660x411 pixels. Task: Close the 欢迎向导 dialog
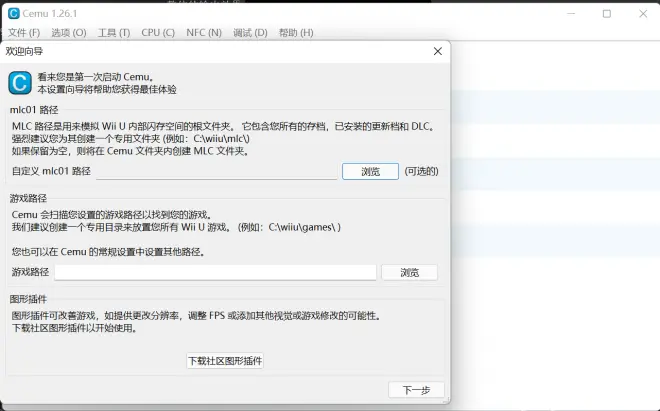438,51
